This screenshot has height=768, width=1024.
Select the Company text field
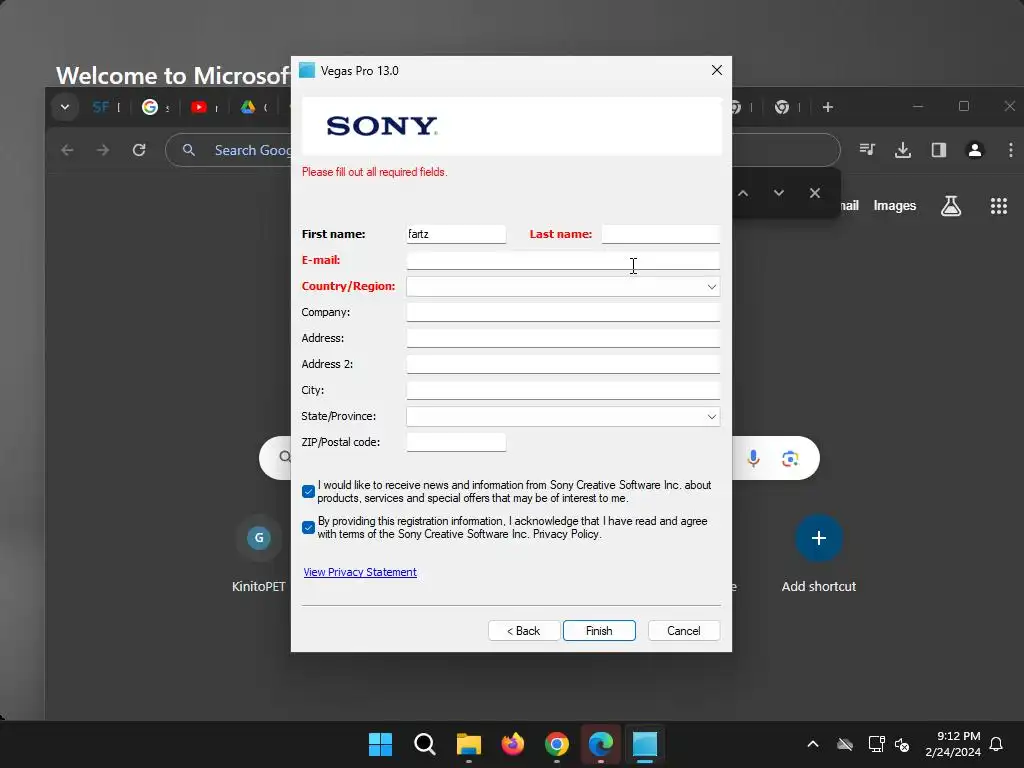[563, 312]
